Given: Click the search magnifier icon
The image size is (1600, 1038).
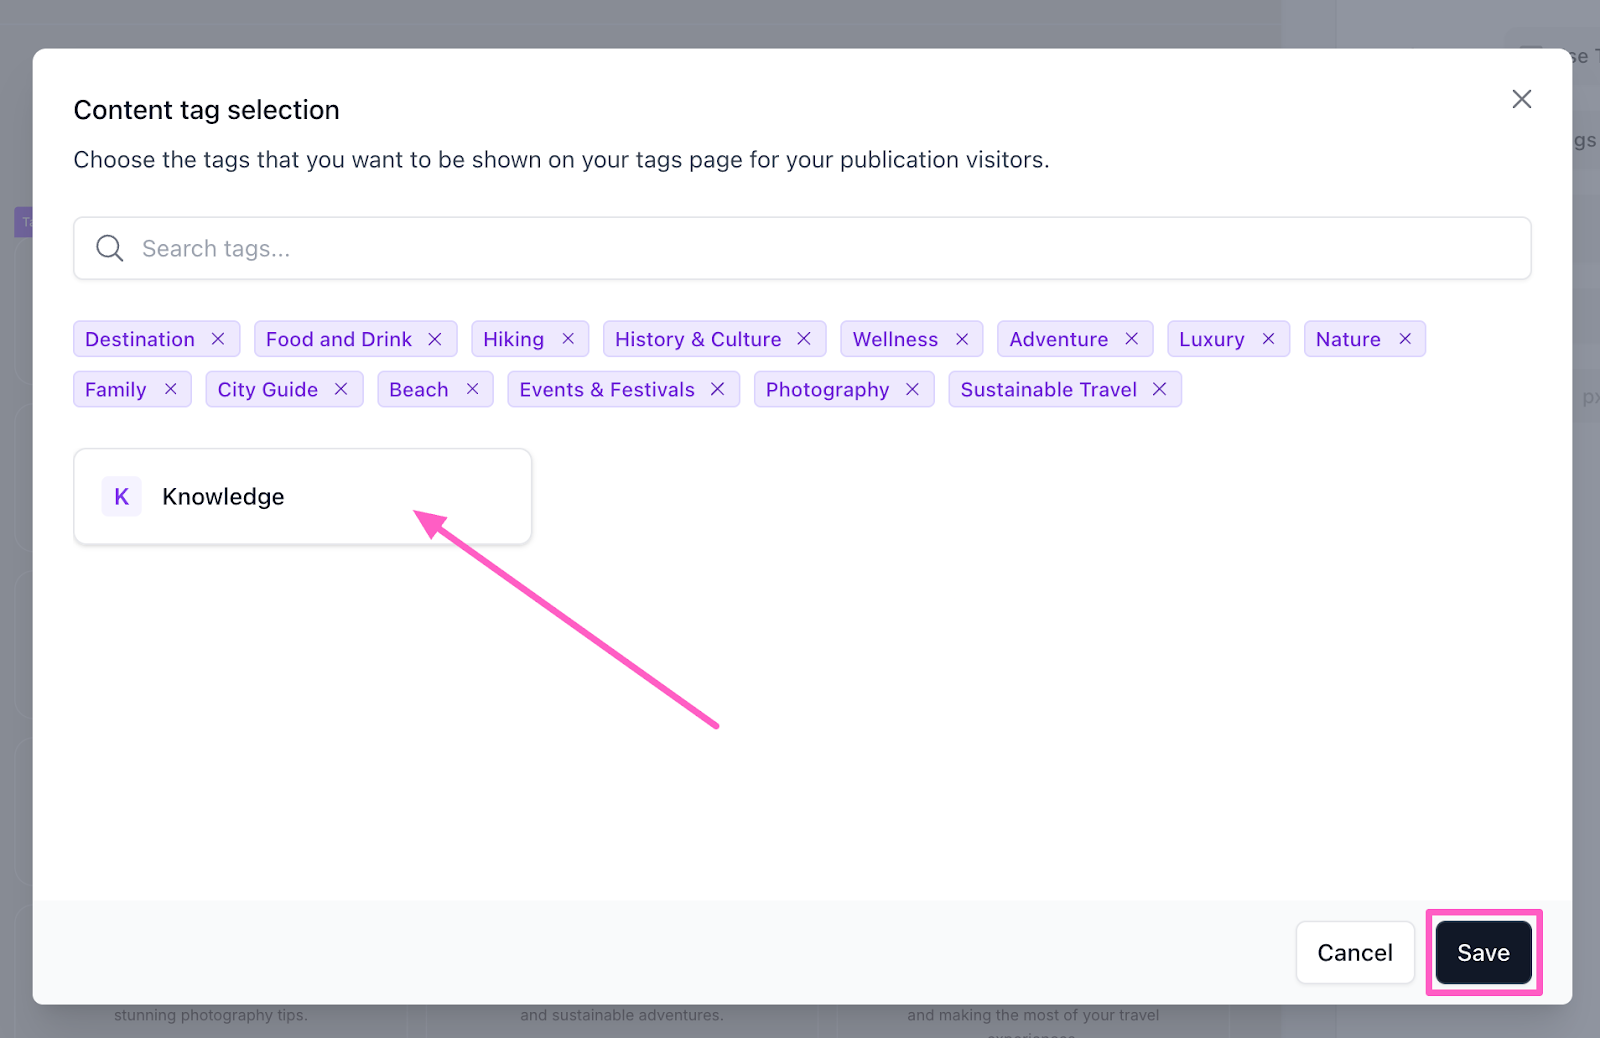Looking at the screenshot, I should [x=110, y=249].
